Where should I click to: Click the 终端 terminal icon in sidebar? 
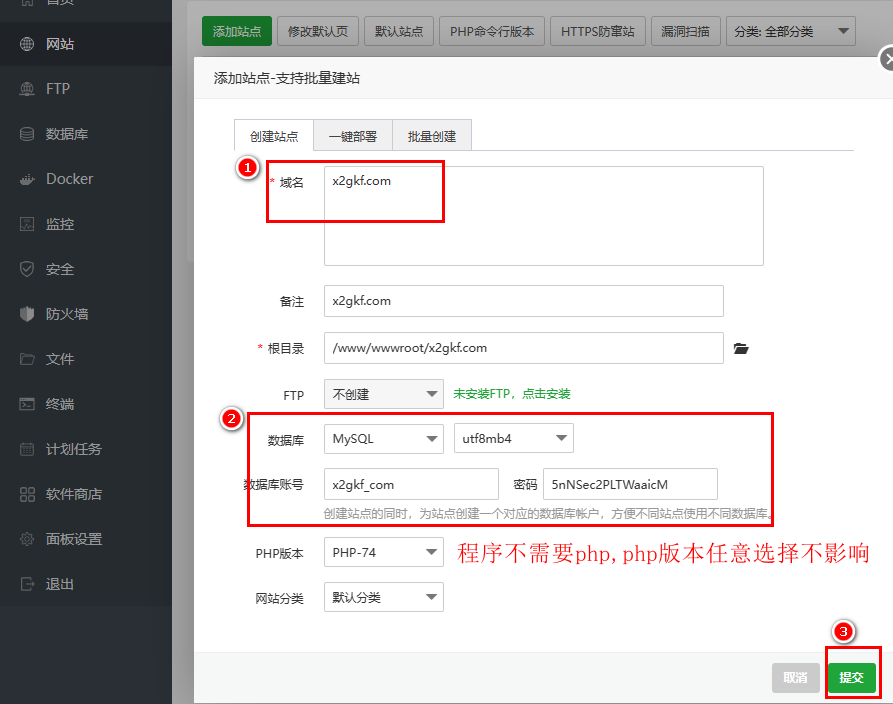(x=27, y=404)
